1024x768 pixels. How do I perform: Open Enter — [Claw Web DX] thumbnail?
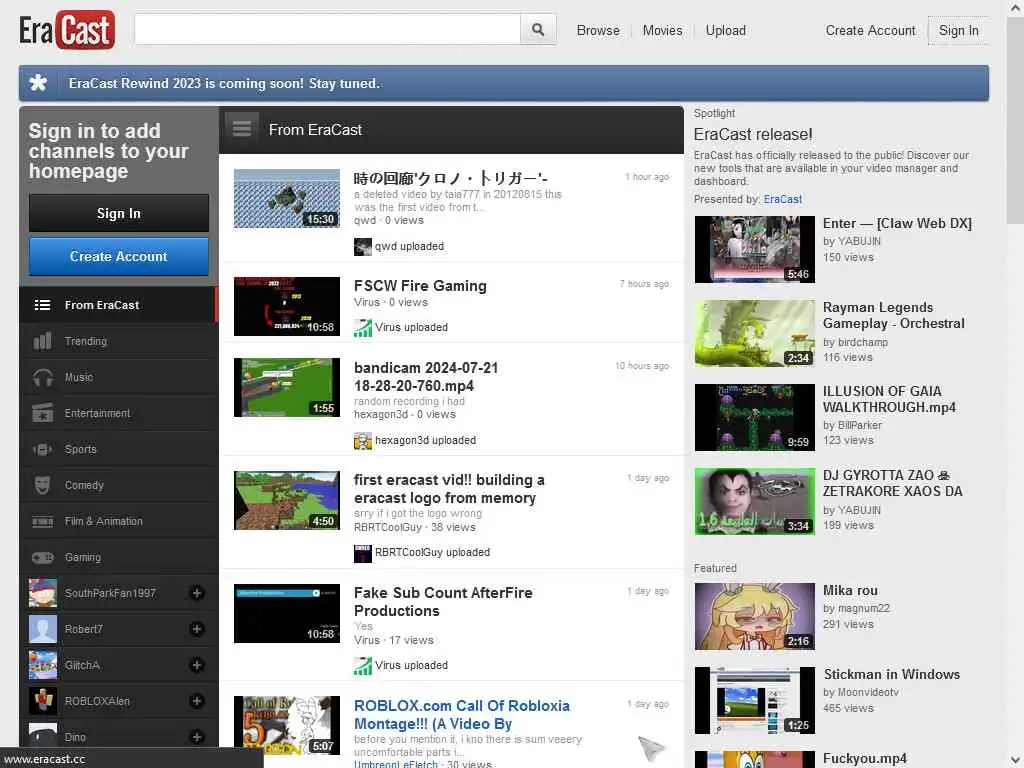(754, 249)
